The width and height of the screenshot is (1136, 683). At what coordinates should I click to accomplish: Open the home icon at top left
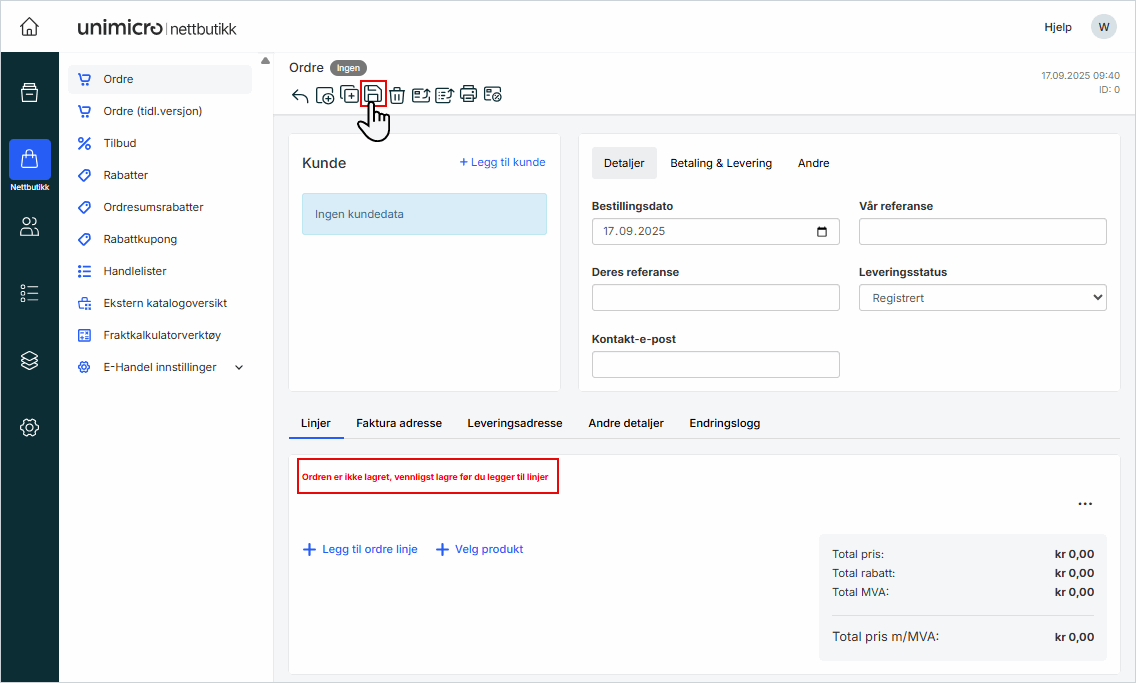point(29,27)
